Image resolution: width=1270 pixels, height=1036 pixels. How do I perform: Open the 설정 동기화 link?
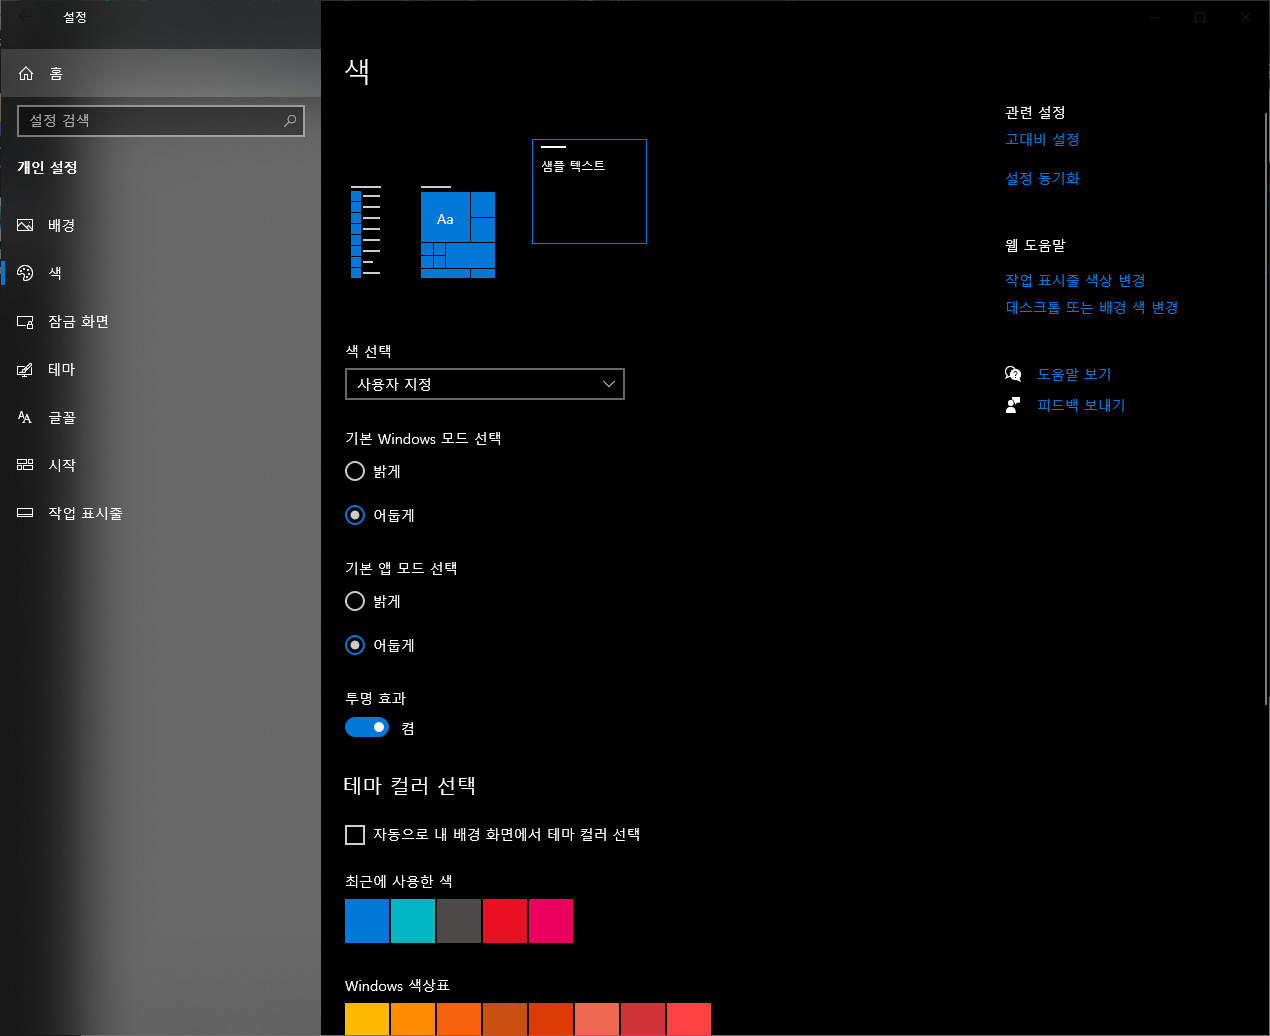(1042, 178)
